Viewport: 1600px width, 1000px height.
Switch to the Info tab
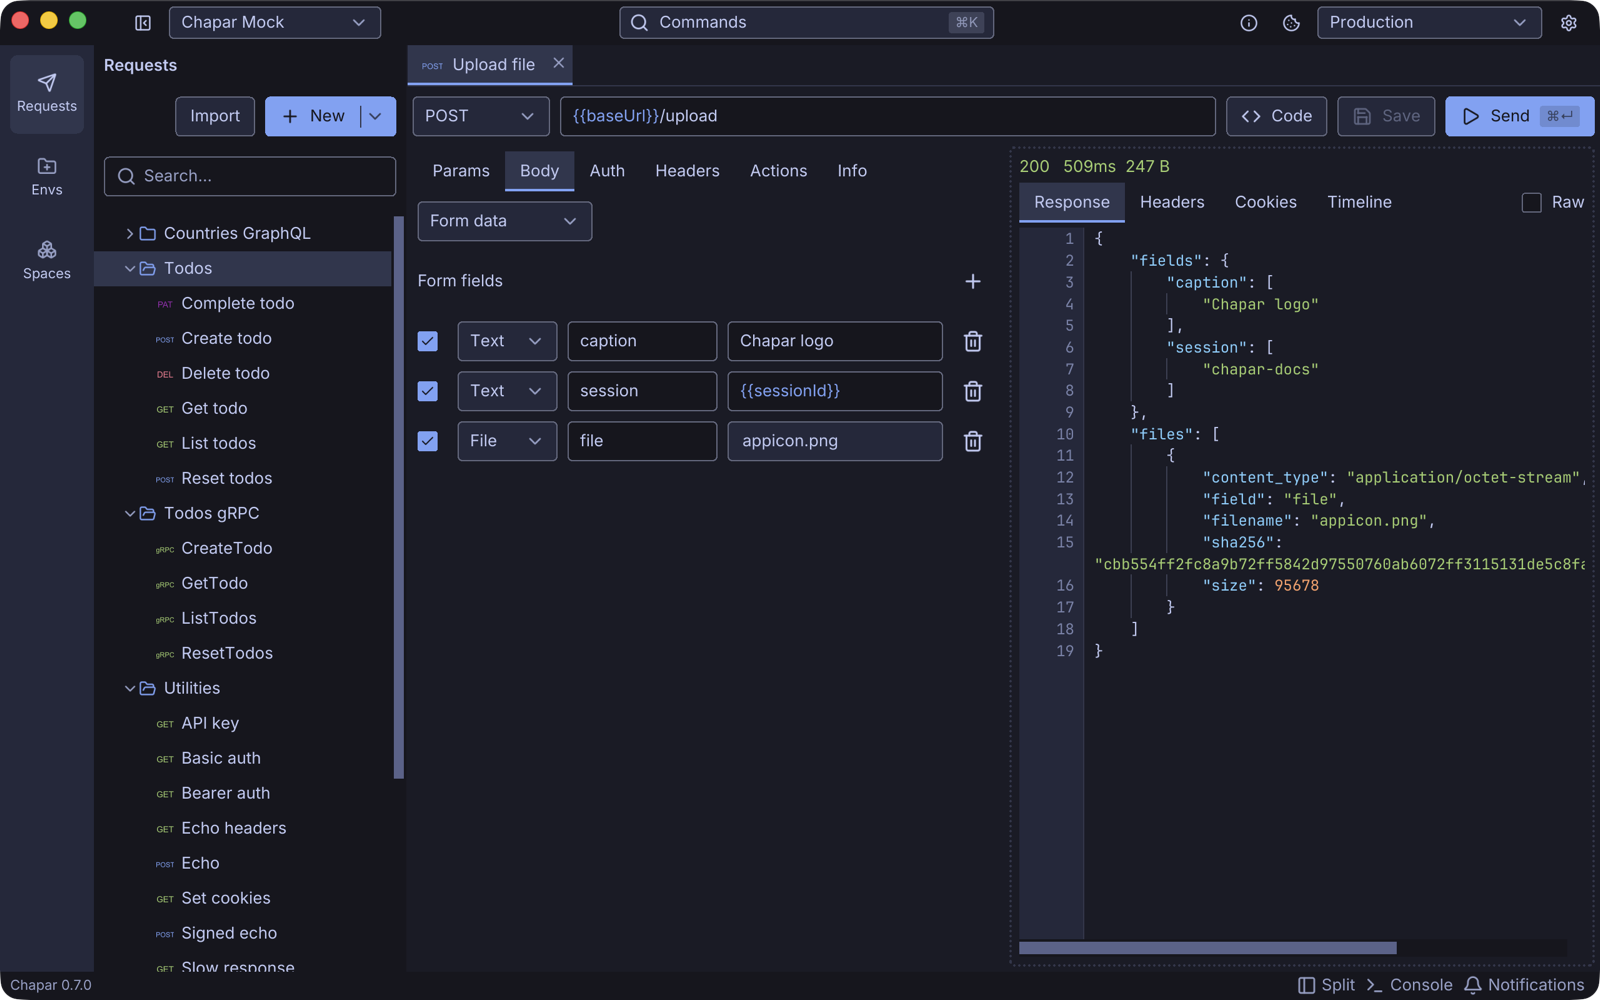852,171
